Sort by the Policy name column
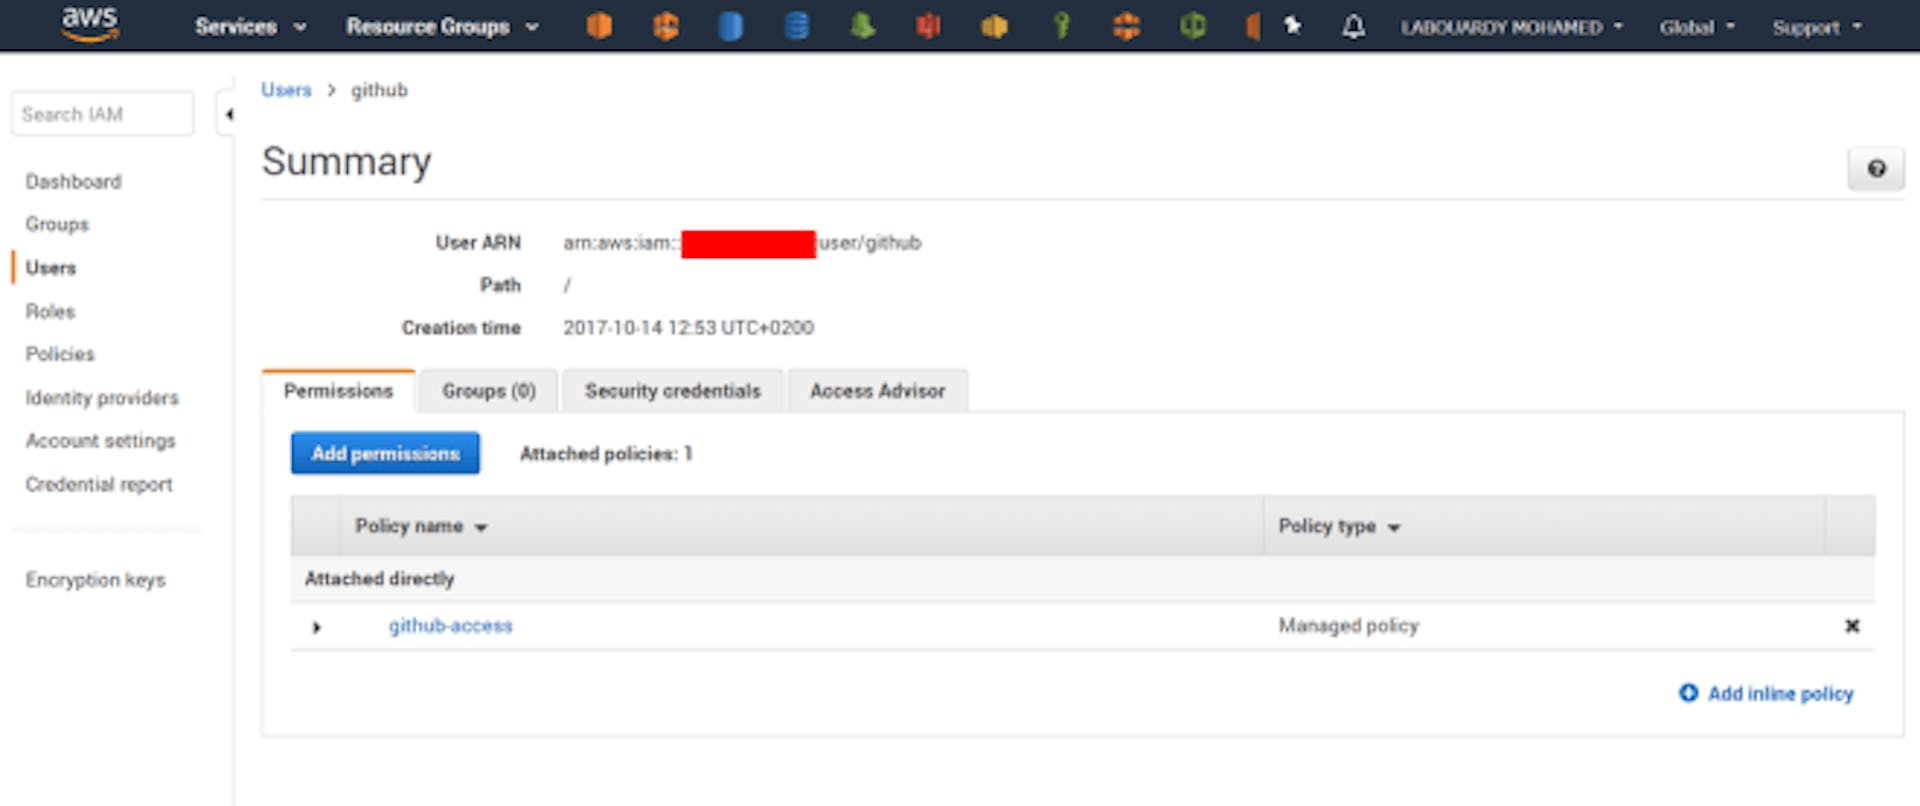 tap(421, 526)
